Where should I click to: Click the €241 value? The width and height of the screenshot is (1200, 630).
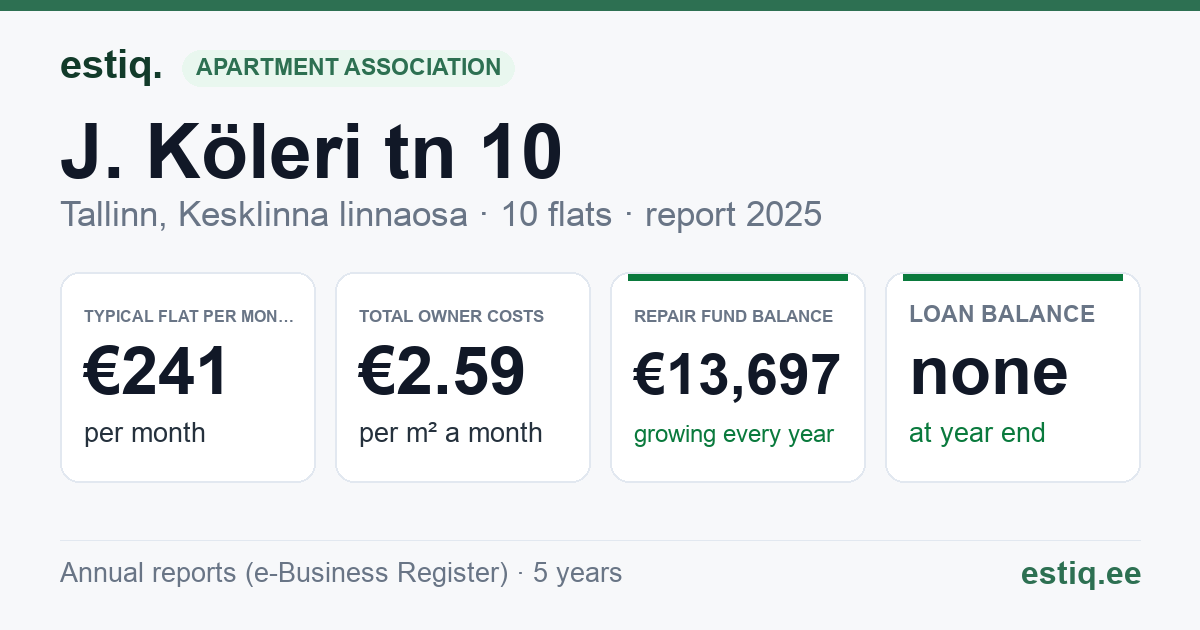pos(157,372)
